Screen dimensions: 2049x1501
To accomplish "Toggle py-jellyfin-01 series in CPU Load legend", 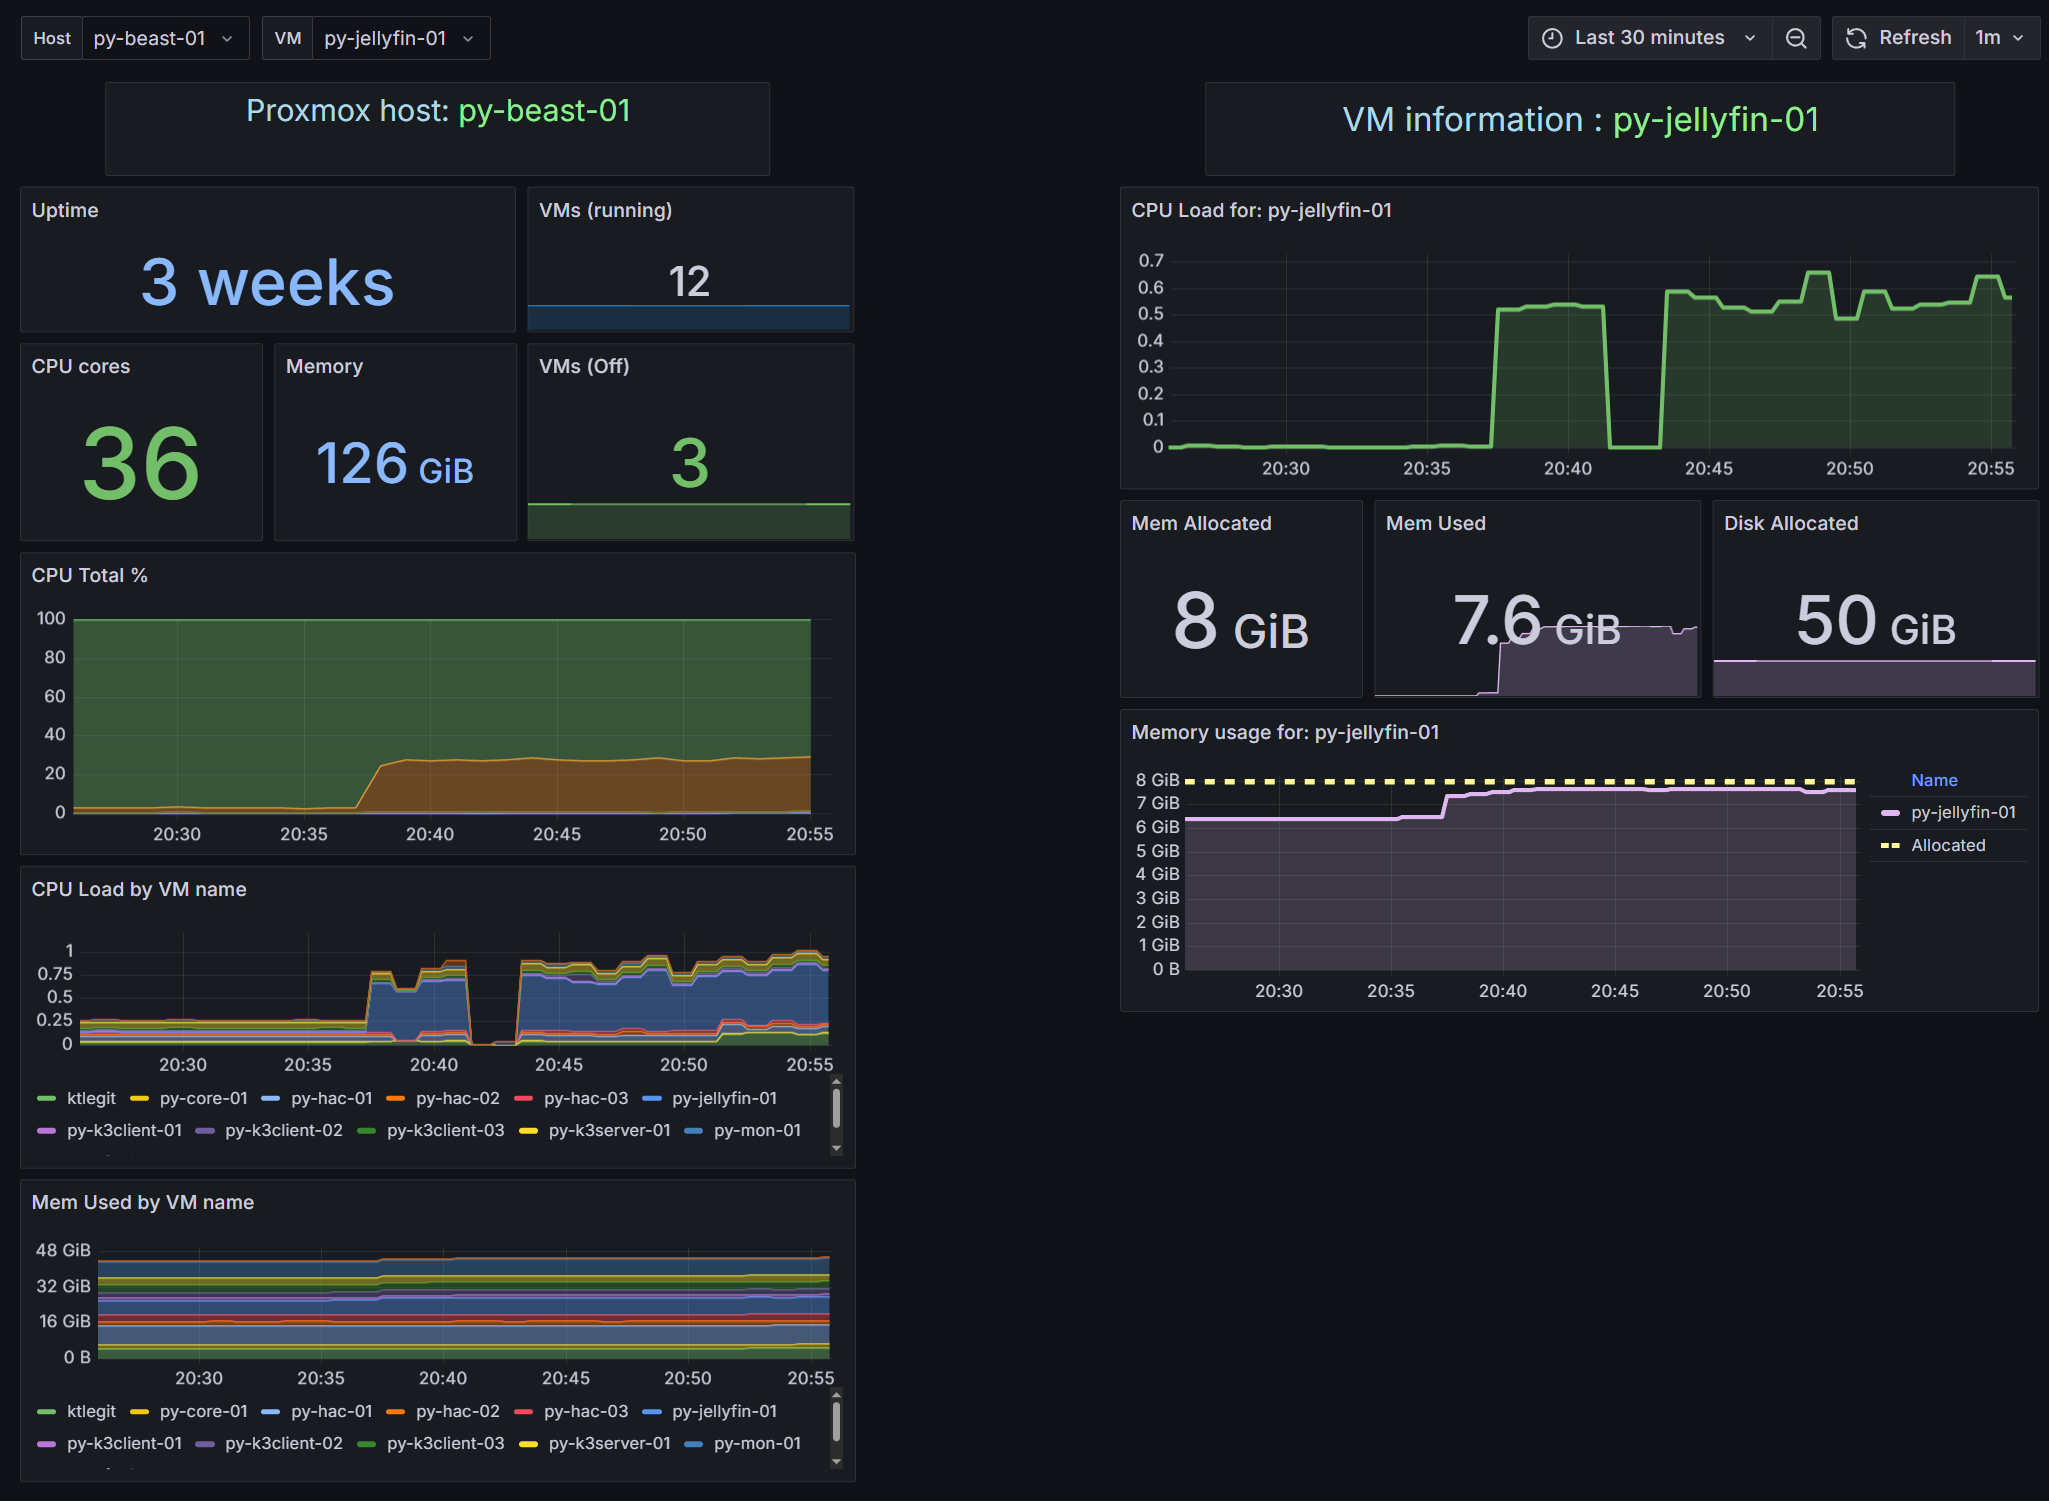I will [x=724, y=1098].
